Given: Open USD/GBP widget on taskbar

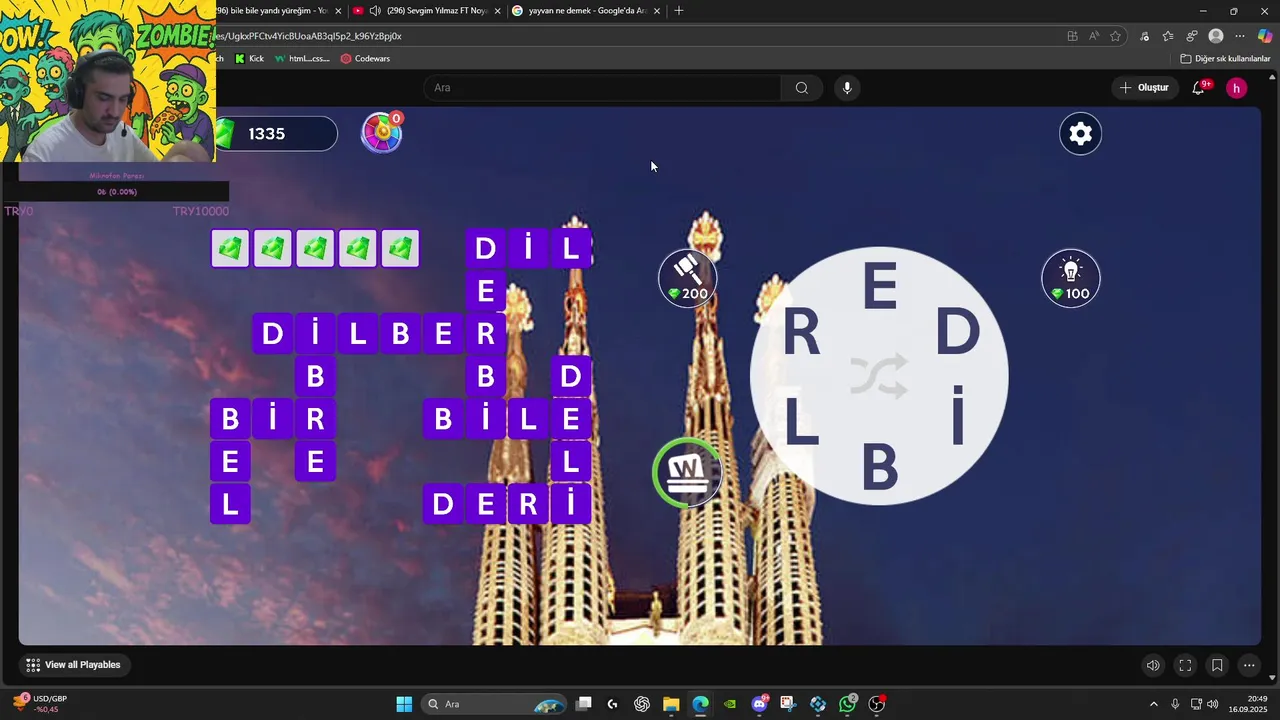Looking at the screenshot, I should point(40,703).
